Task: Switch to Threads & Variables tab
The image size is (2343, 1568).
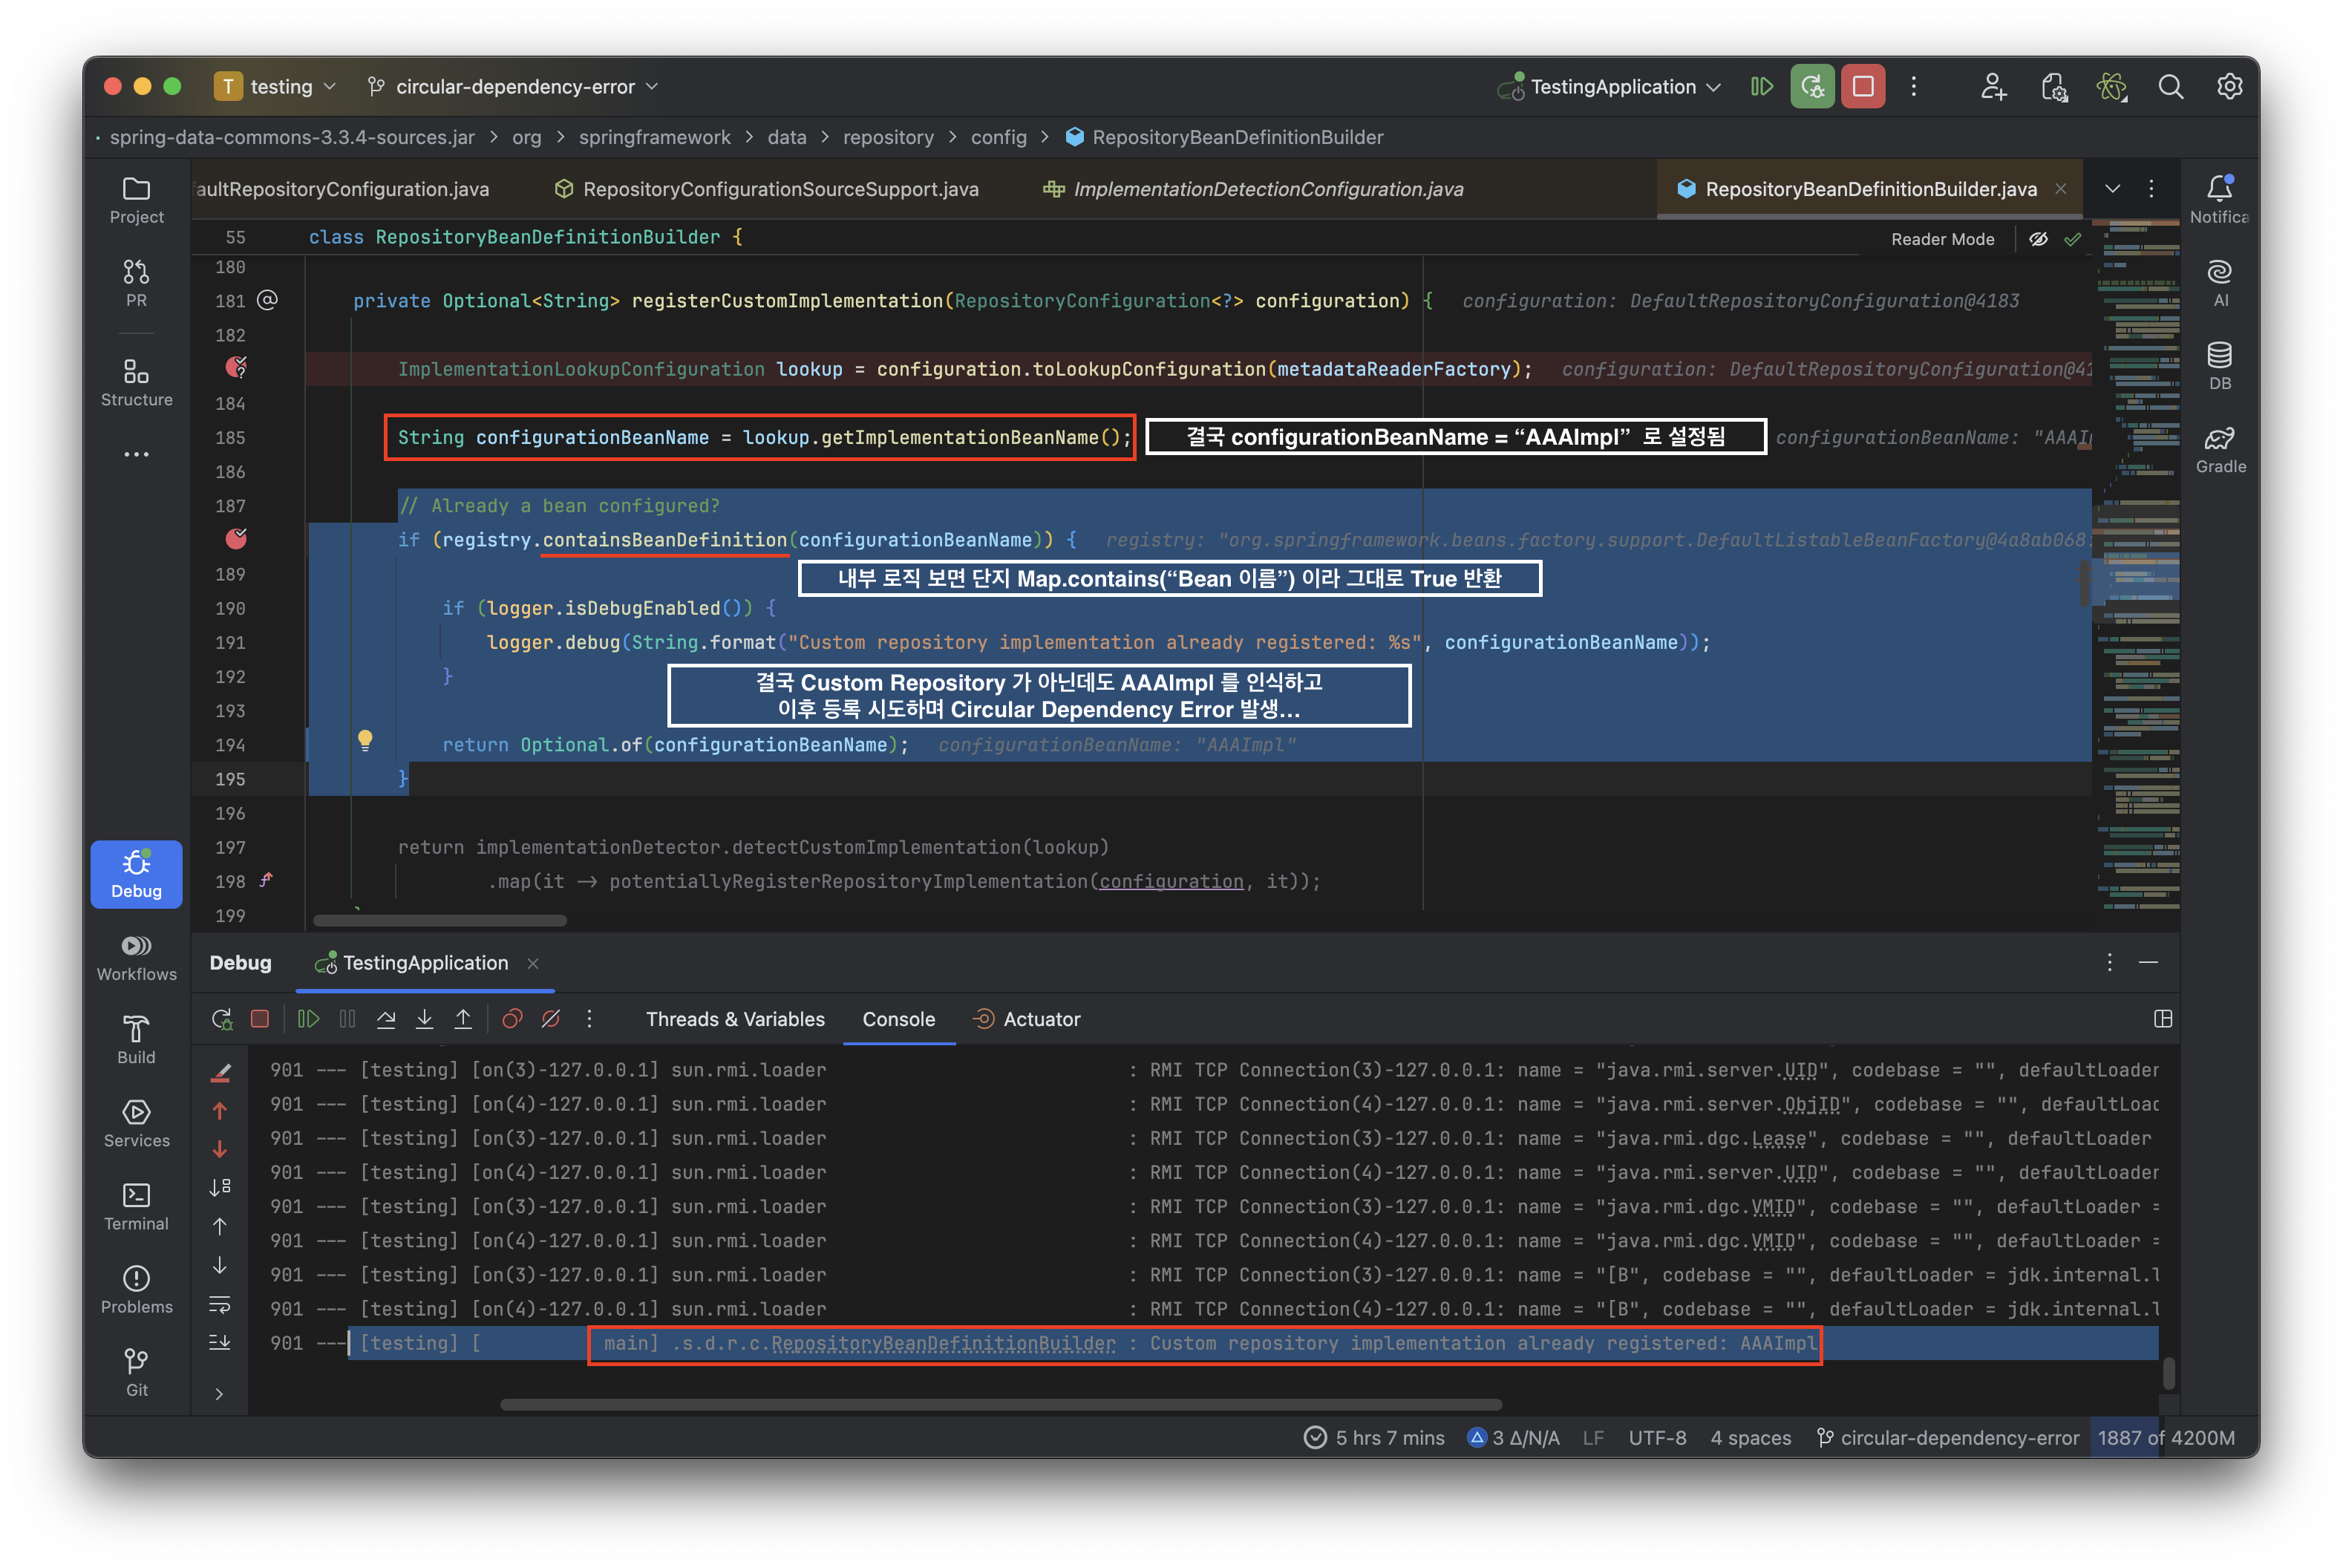Action: click(735, 1019)
